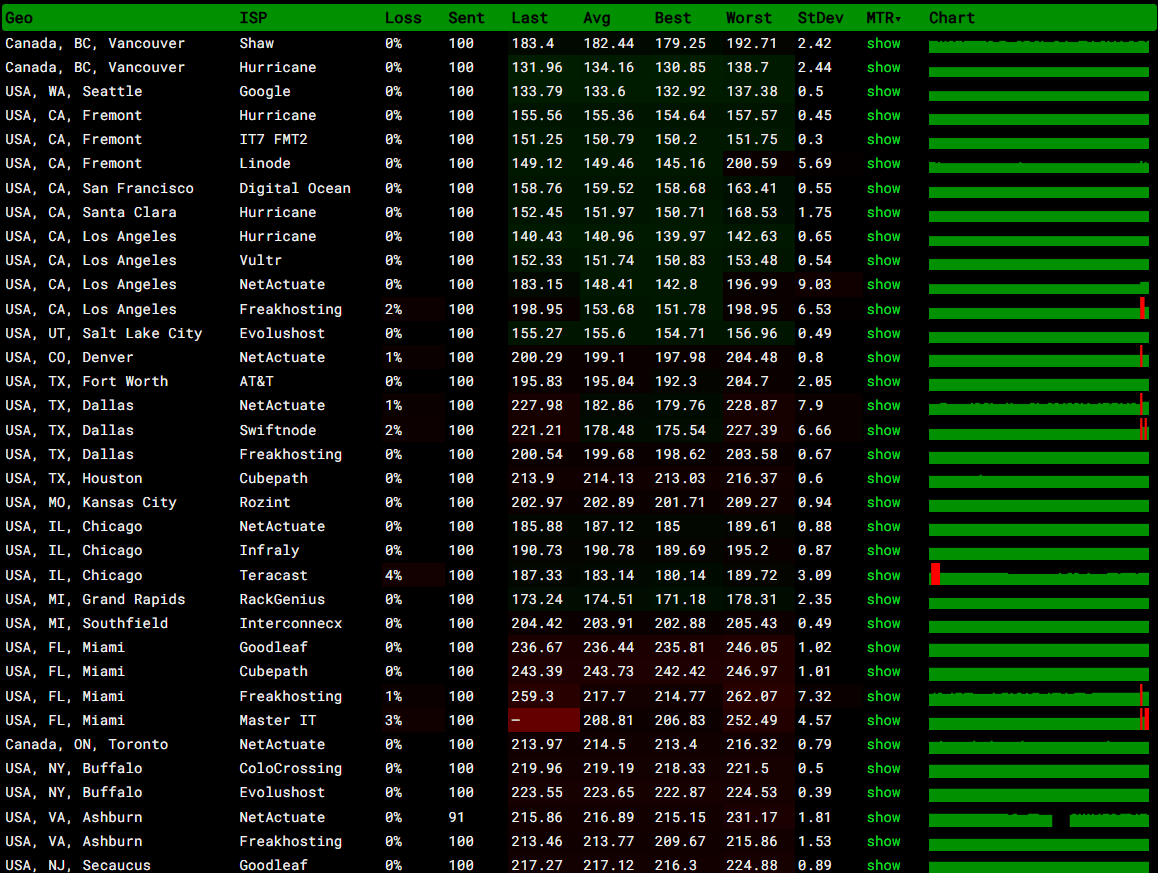This screenshot has height=873, width=1158.
Task: Select 'USA, UT, Salt Lake City' cell
Action: point(103,333)
